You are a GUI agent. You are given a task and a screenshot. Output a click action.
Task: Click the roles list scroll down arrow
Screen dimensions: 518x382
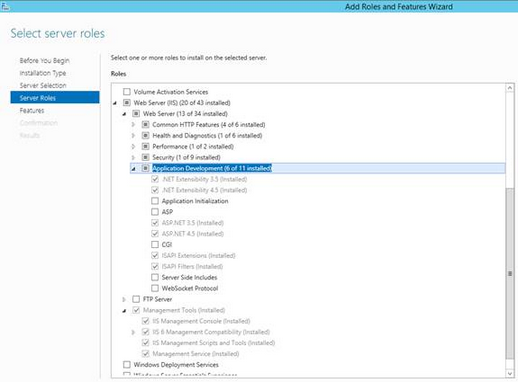point(510,374)
